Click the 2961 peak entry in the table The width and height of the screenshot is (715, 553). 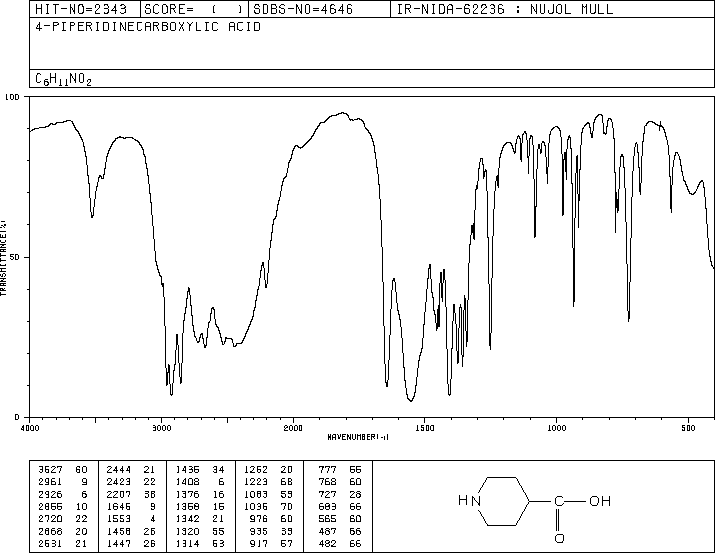point(63,481)
